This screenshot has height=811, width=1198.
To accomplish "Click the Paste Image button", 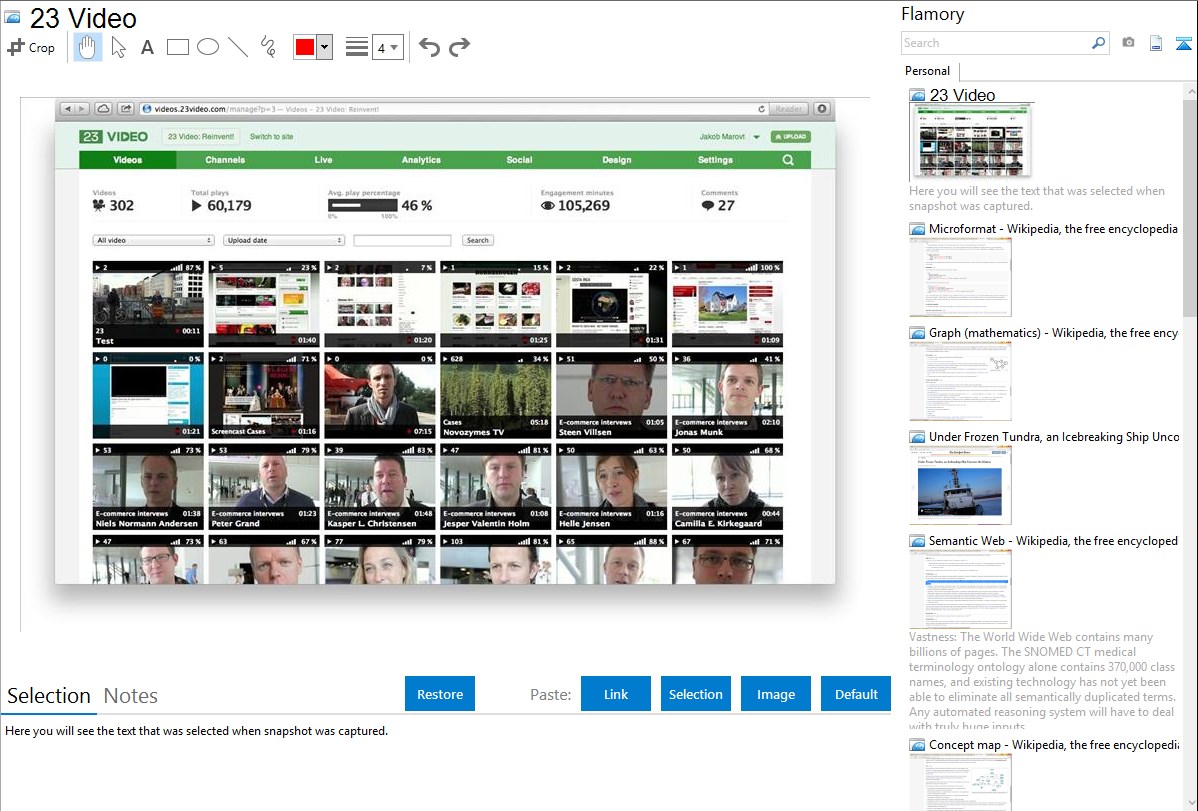I will pyautogui.click(x=775, y=694).
